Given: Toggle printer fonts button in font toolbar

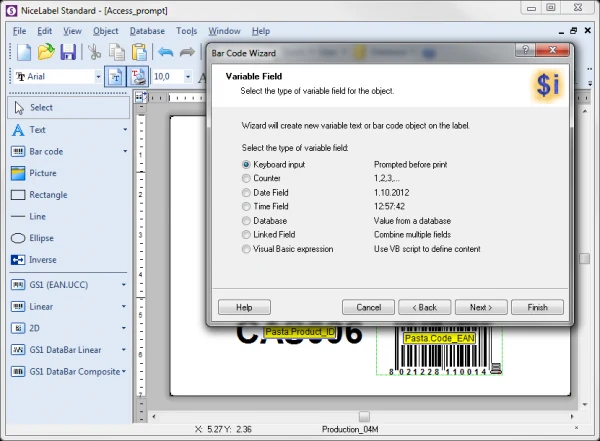Looking at the screenshot, I should click(x=137, y=77).
